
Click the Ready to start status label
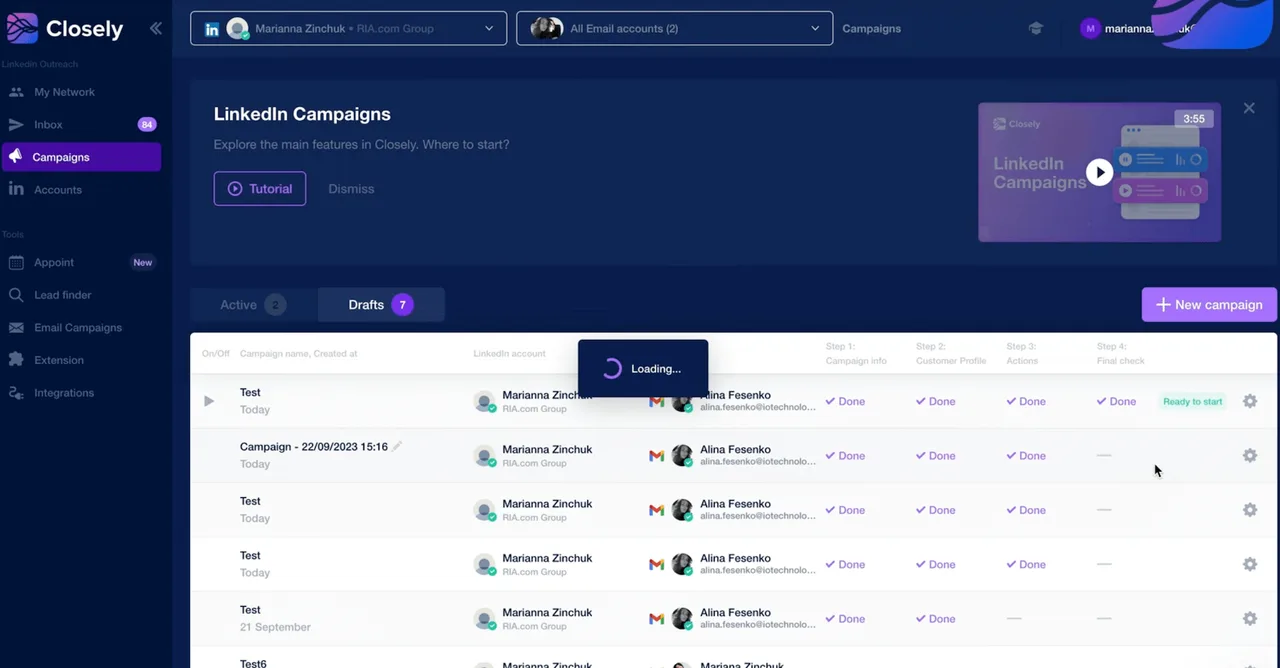pyautogui.click(x=1192, y=401)
